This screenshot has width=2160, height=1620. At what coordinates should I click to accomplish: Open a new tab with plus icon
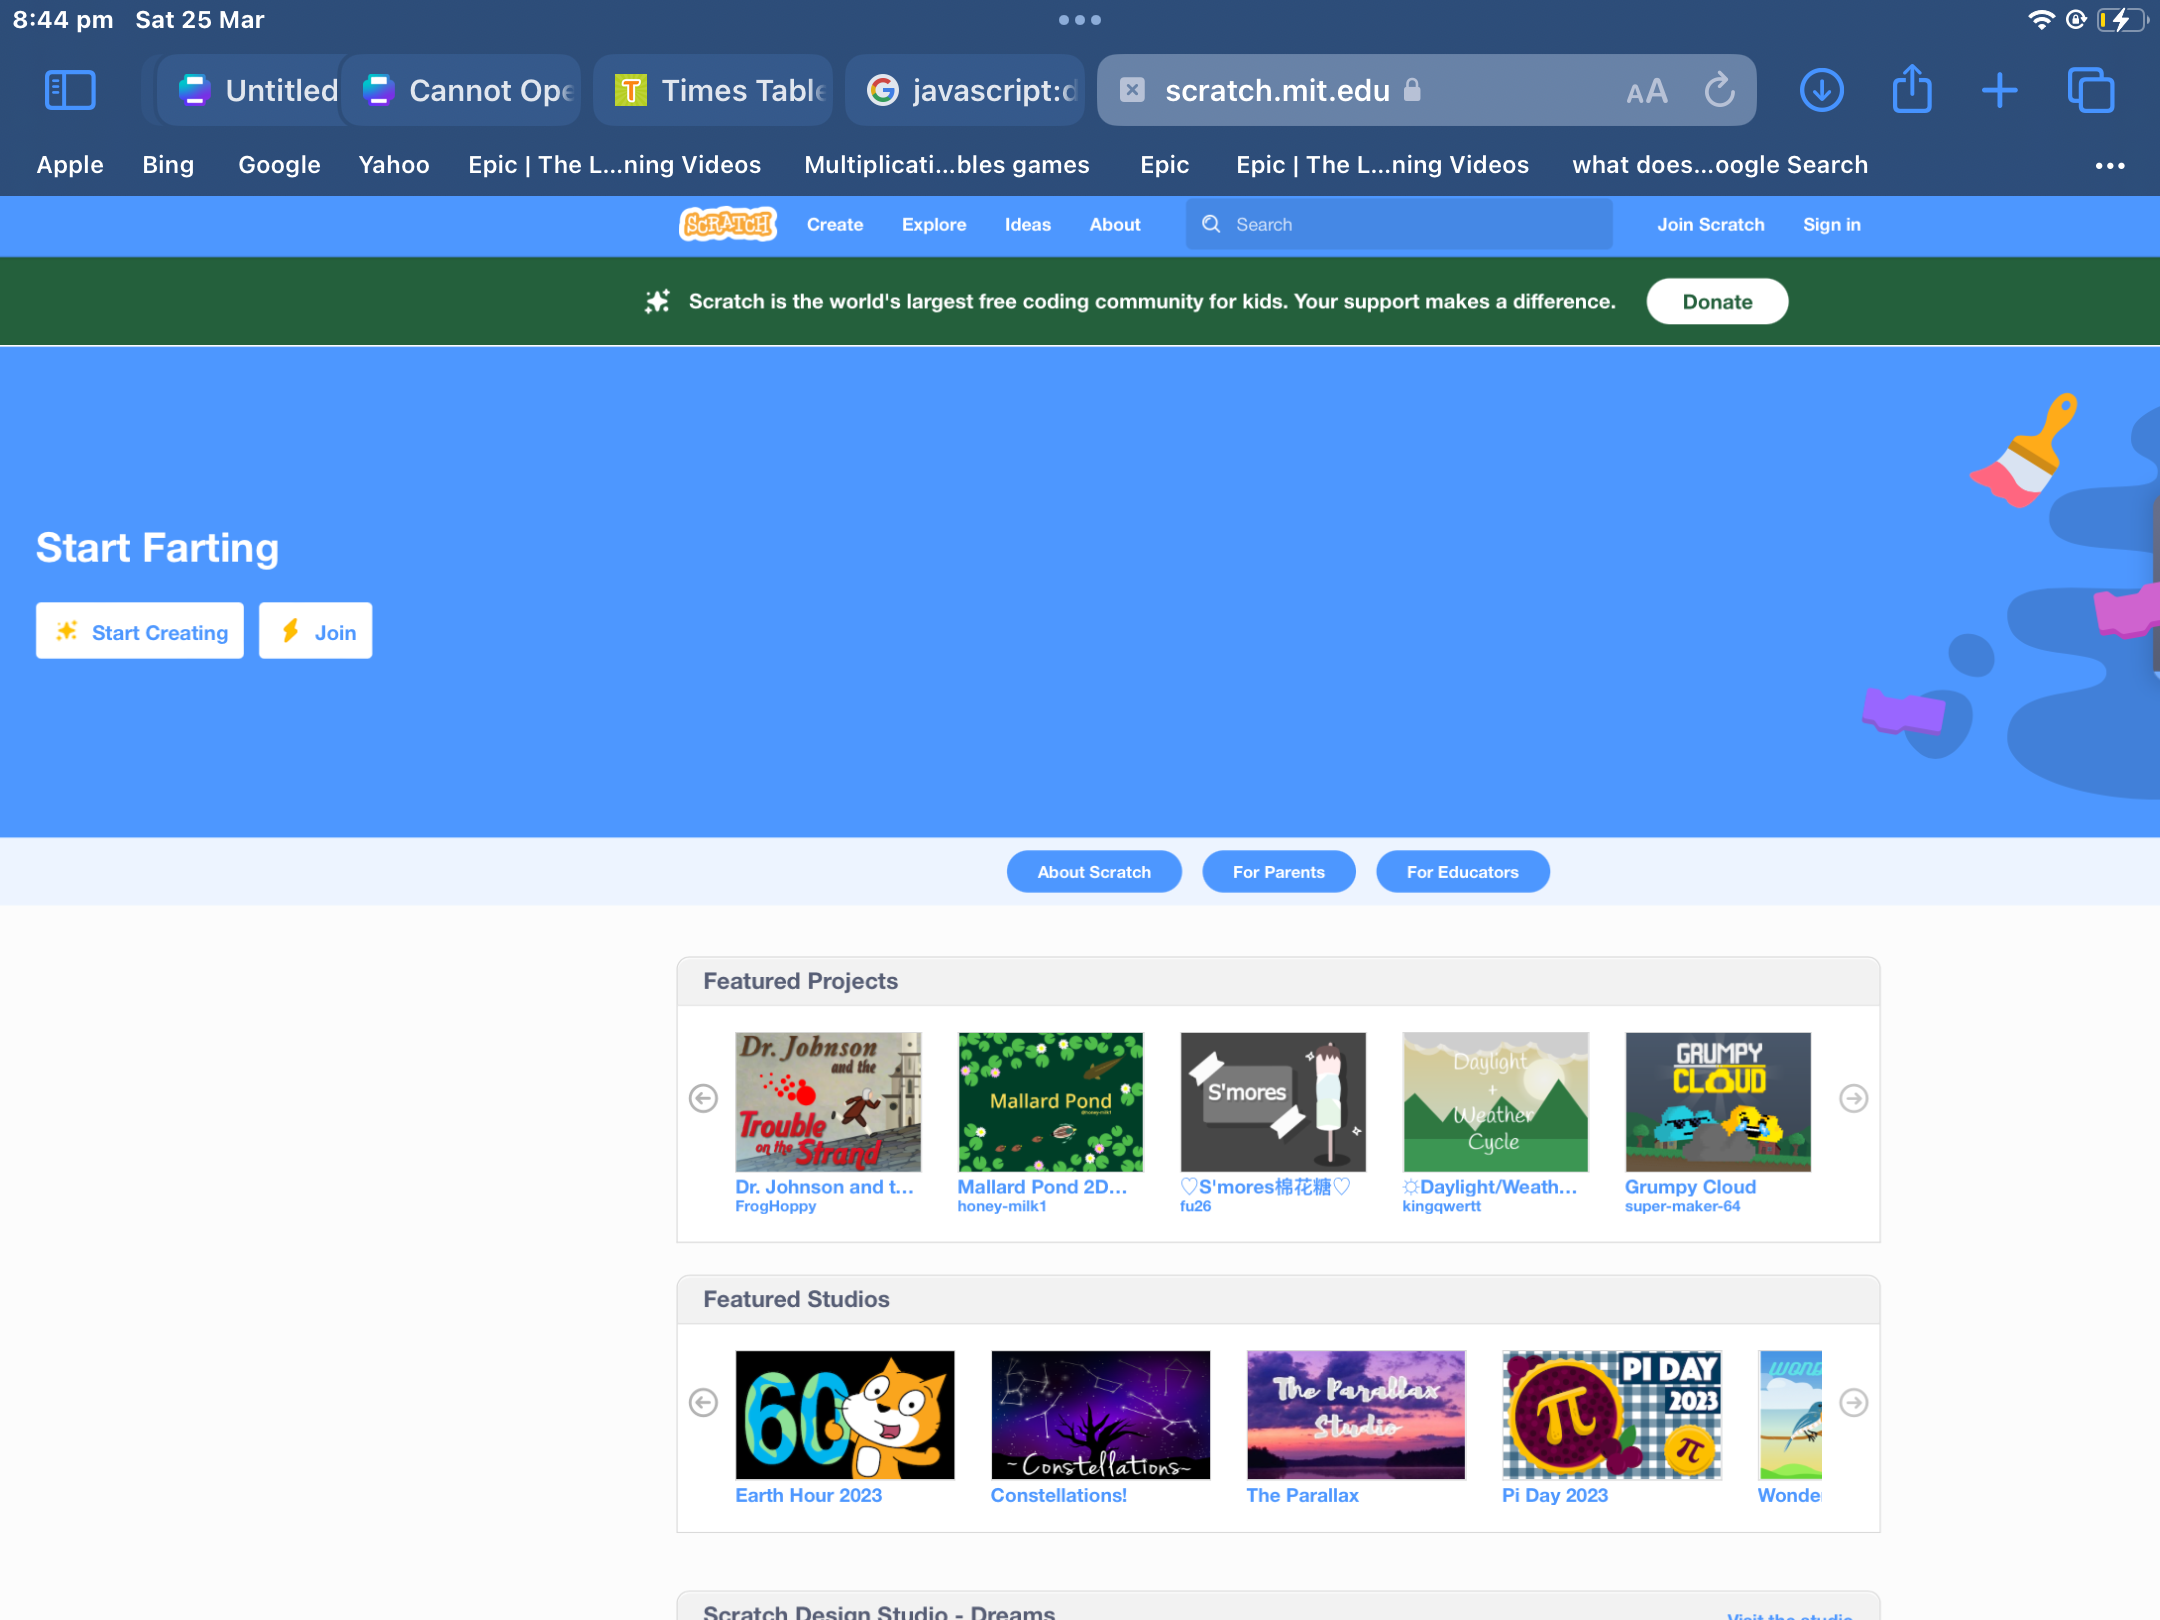(x=1999, y=91)
